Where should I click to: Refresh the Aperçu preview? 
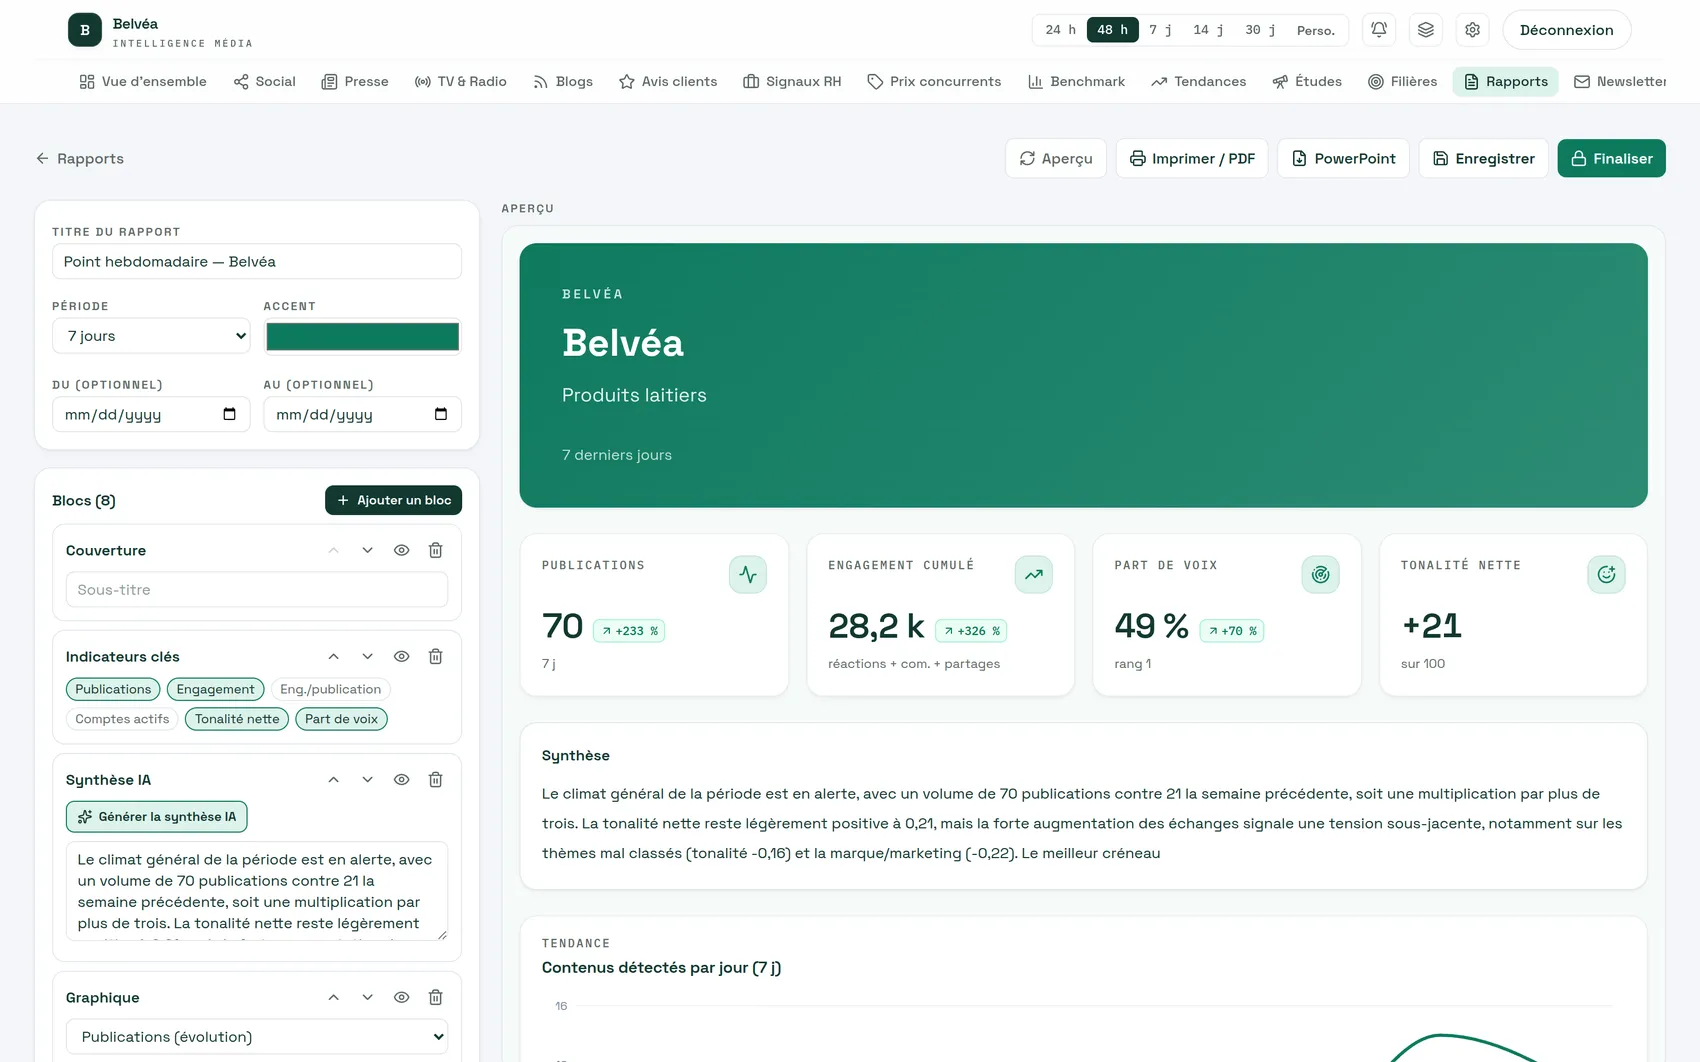tap(1056, 158)
